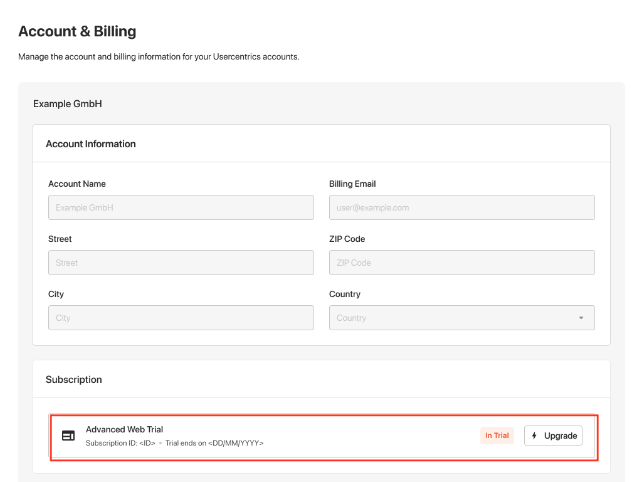
Task: Focus the Account Name field
Action: tap(181, 207)
